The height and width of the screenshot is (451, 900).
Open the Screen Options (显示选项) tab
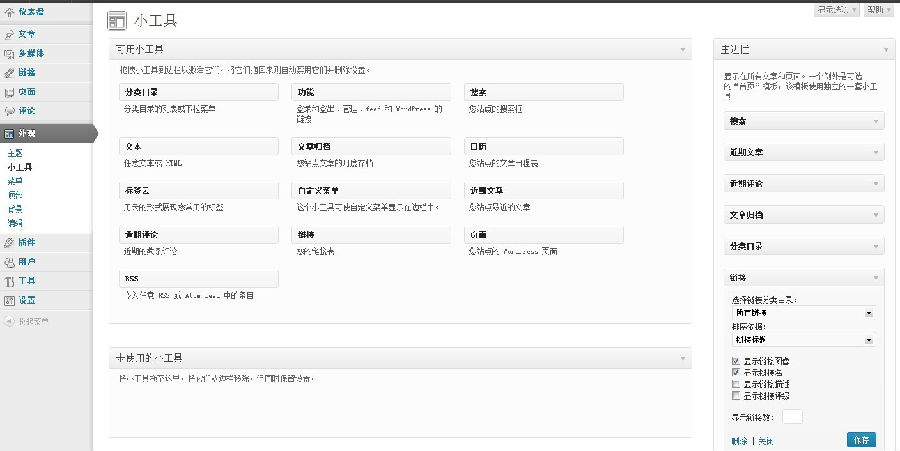838,9
